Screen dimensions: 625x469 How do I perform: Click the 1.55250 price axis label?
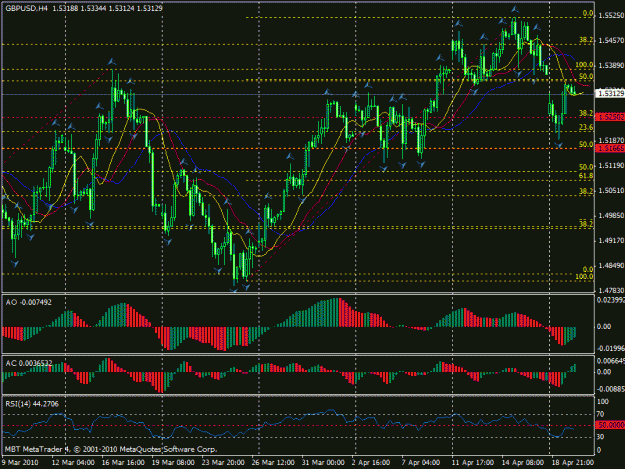click(611, 15)
